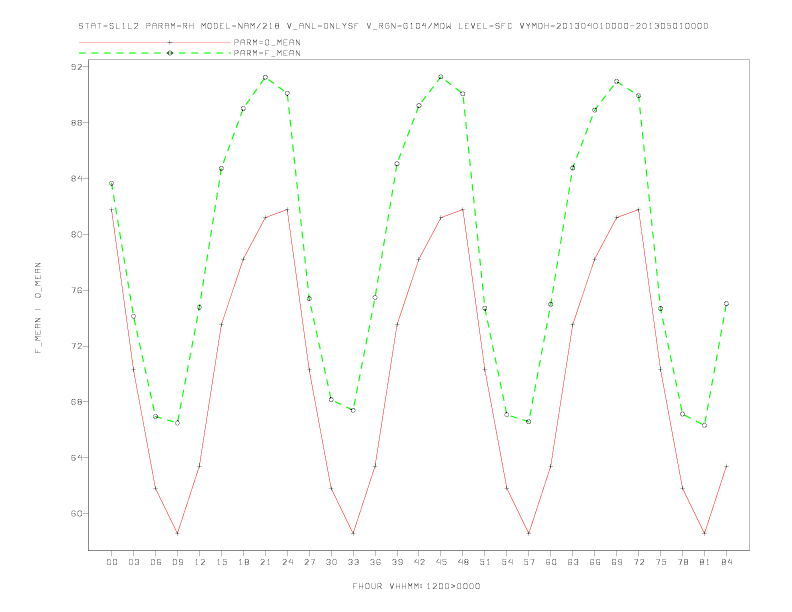Click the y-axis tick label 92
Image resolution: width=792 pixels, height=612 pixels.
(x=76, y=67)
